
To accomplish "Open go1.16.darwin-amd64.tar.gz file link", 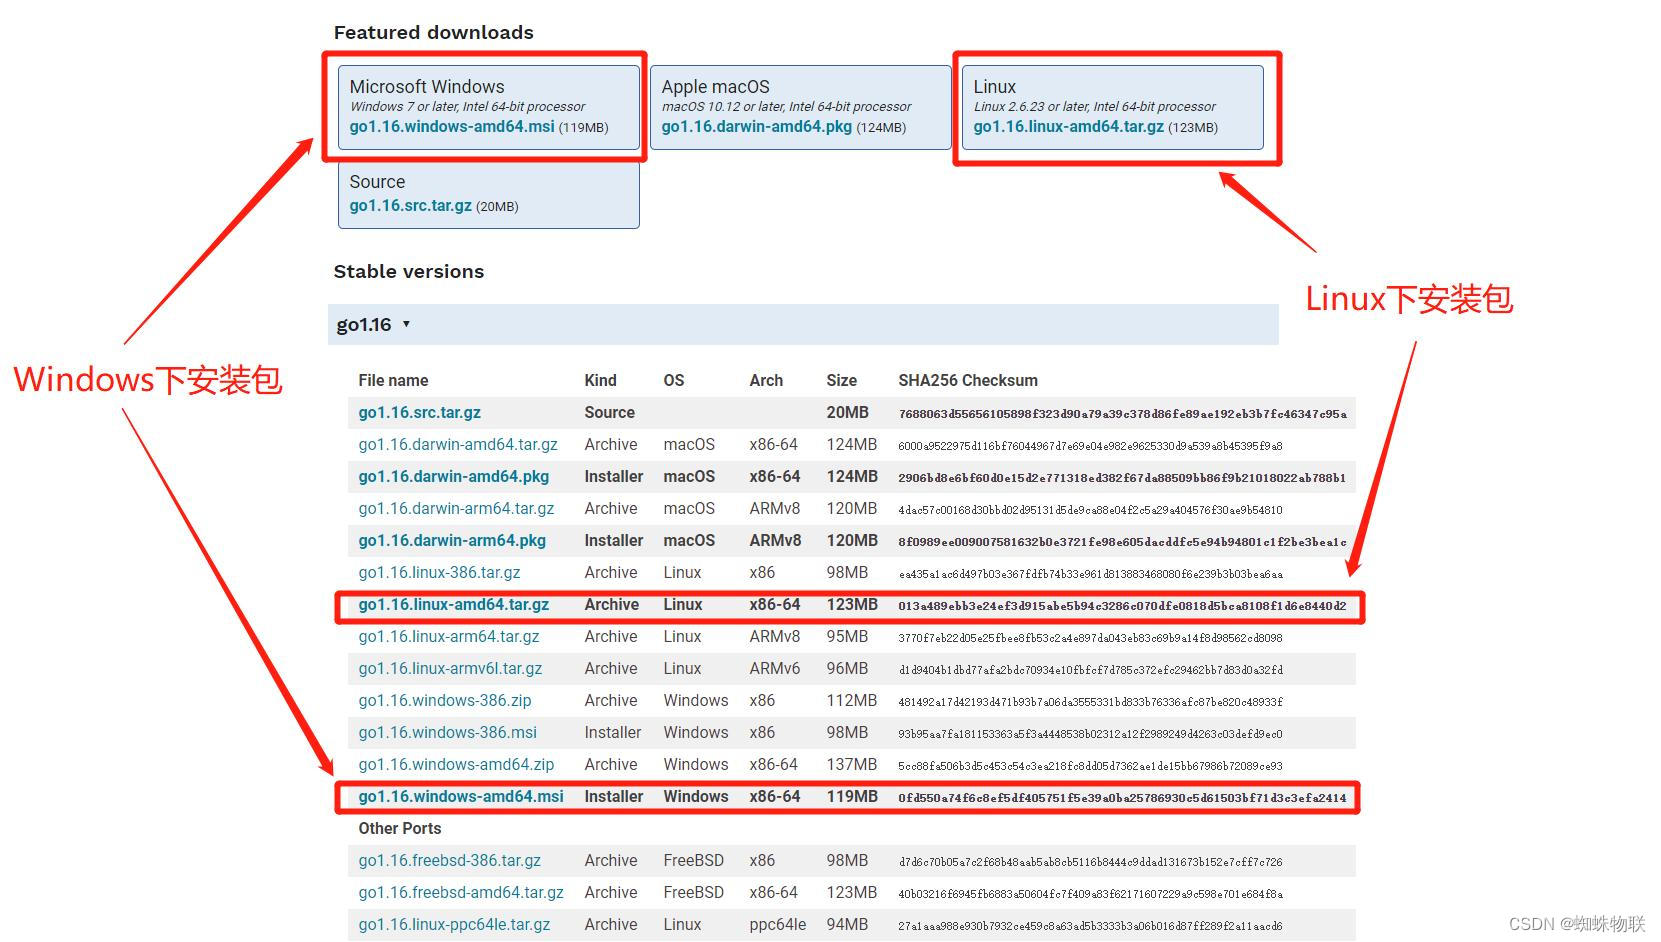I will pyautogui.click(x=458, y=444).
